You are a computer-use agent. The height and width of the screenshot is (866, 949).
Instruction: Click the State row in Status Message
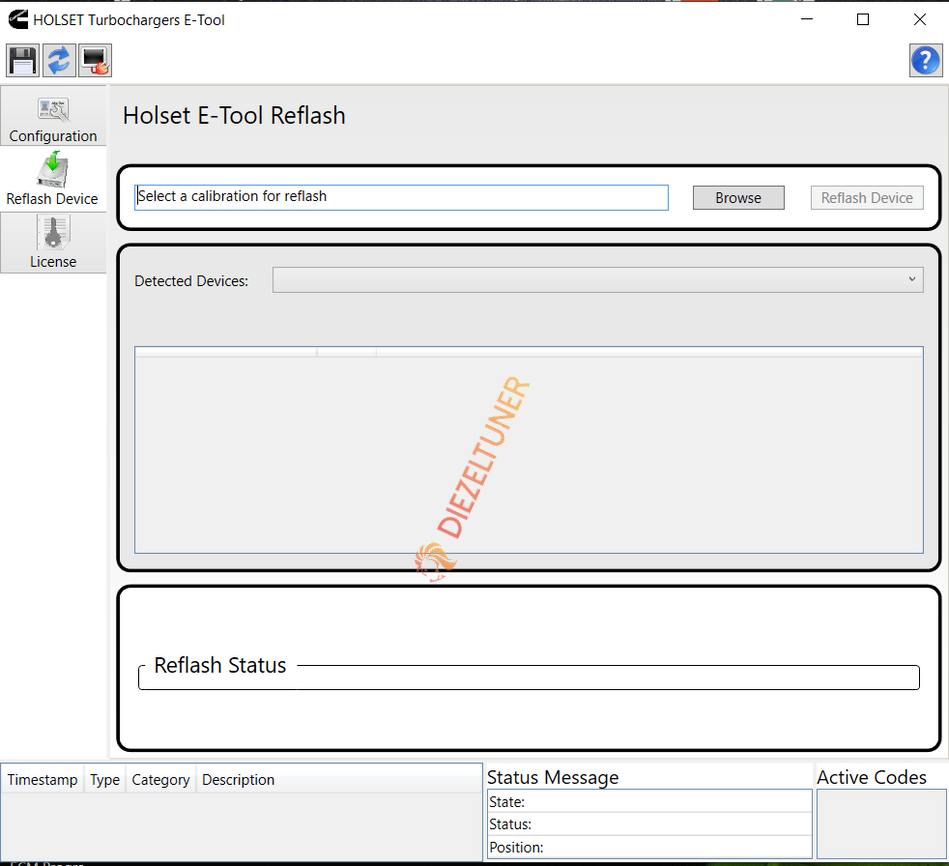click(649, 802)
